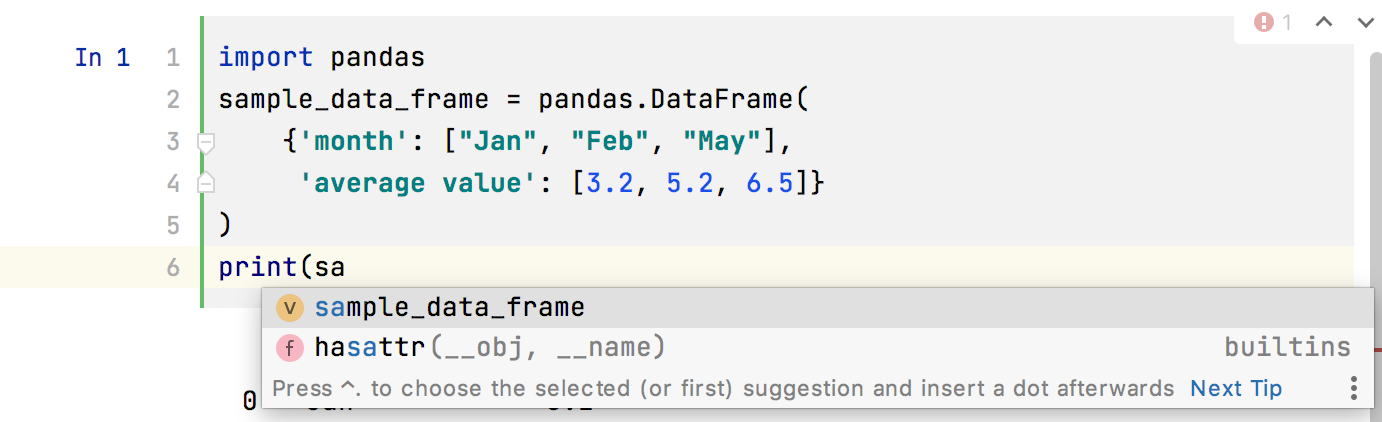Place cursor after 'print(sa' on line 6

(347, 268)
